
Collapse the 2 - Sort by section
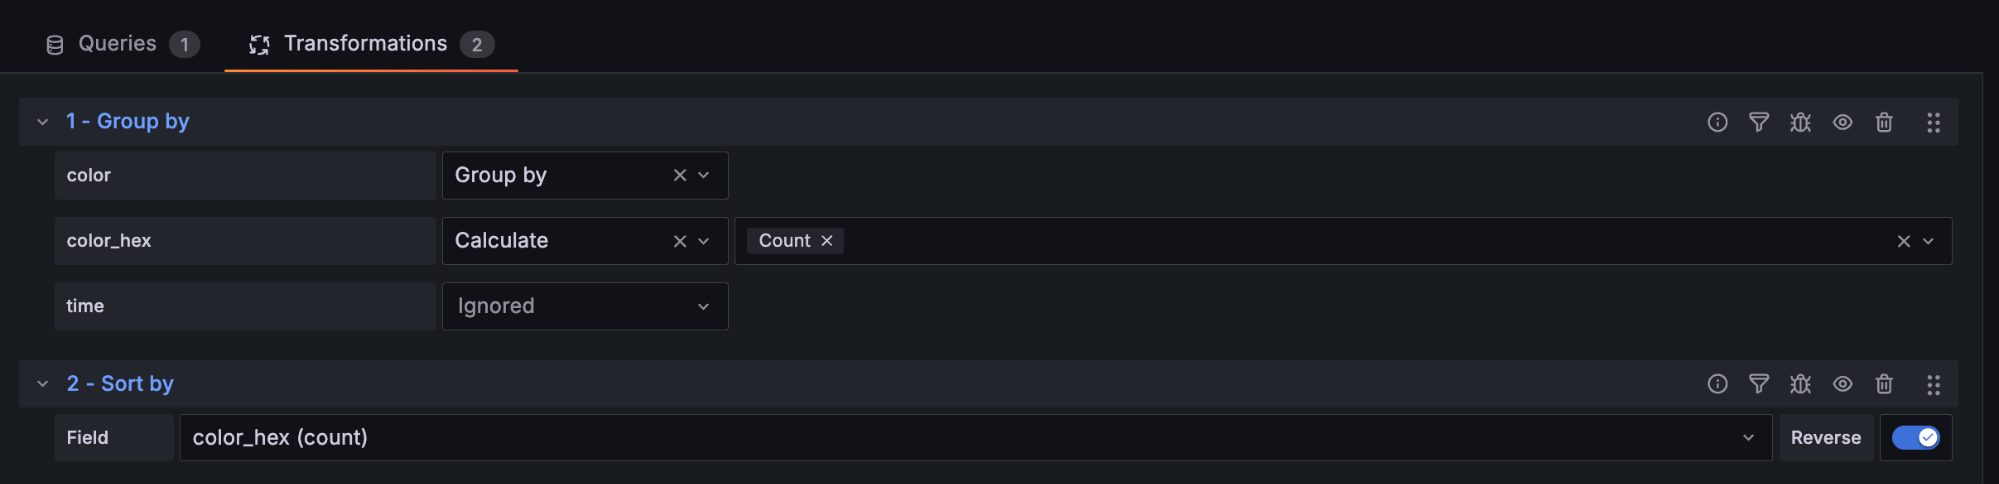pos(42,384)
